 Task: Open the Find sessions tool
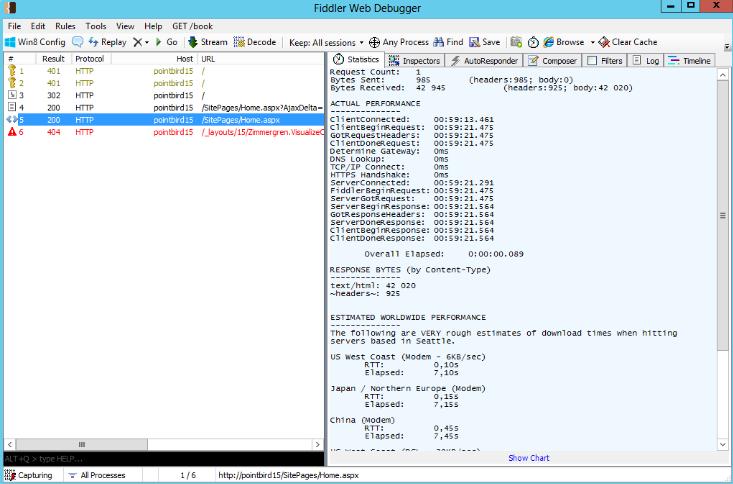pos(448,42)
